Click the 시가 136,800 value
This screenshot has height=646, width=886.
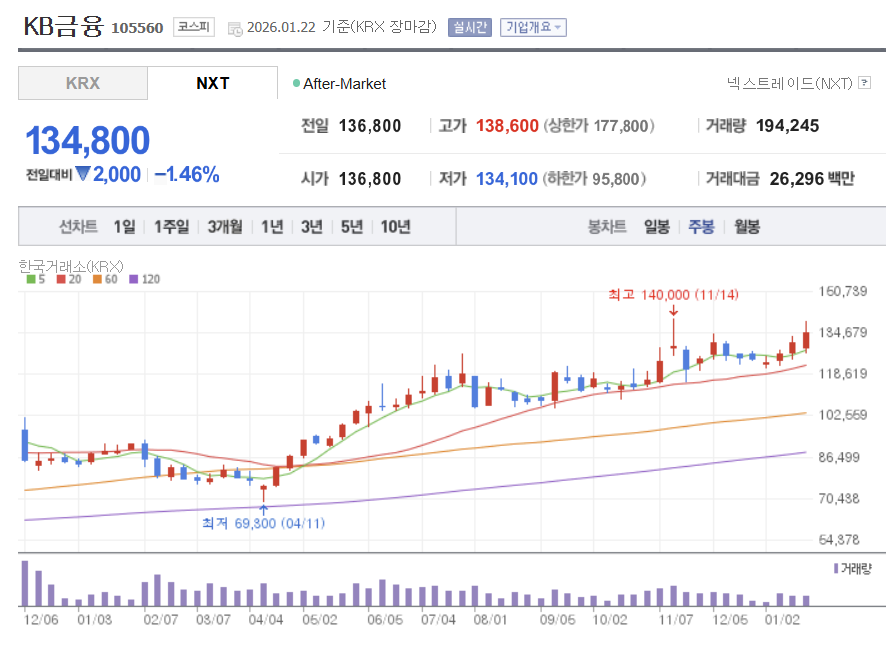click(x=370, y=179)
